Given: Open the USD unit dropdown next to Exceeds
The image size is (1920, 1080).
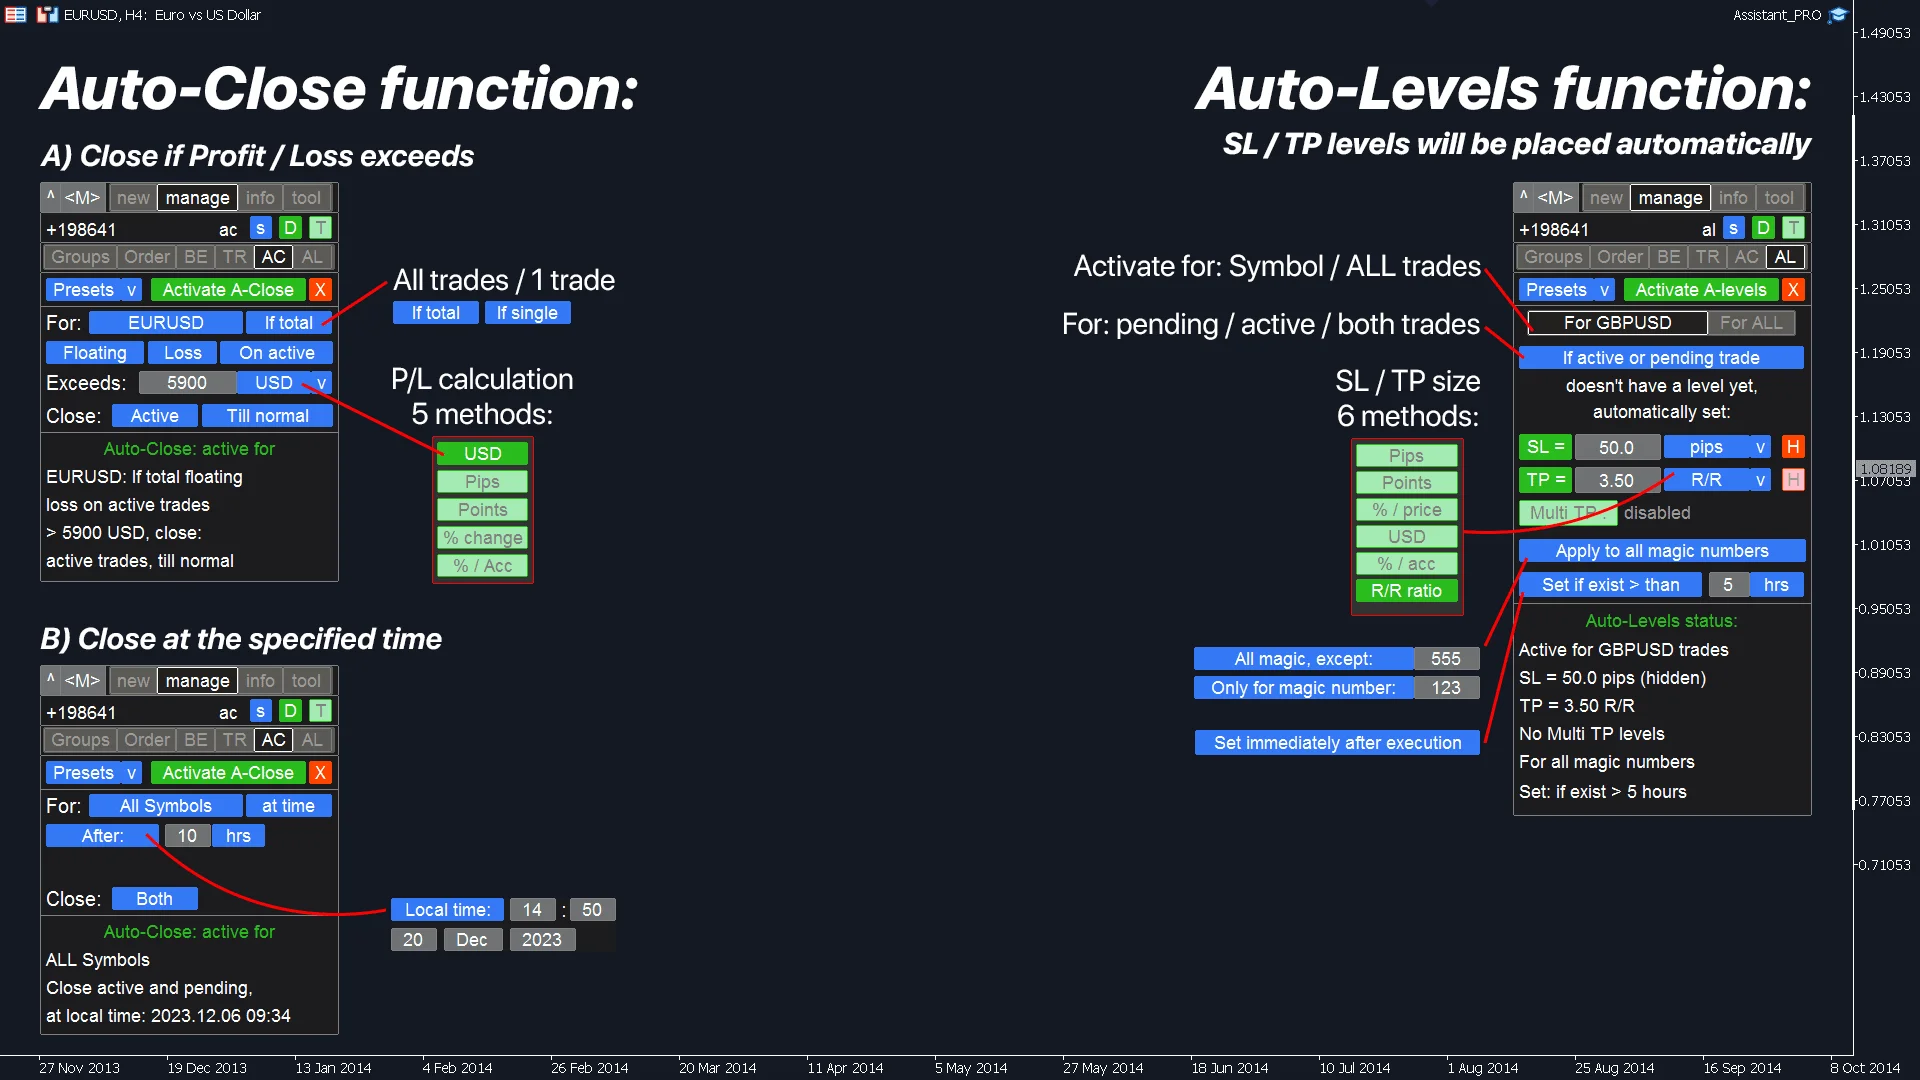Looking at the screenshot, I should tap(321, 383).
